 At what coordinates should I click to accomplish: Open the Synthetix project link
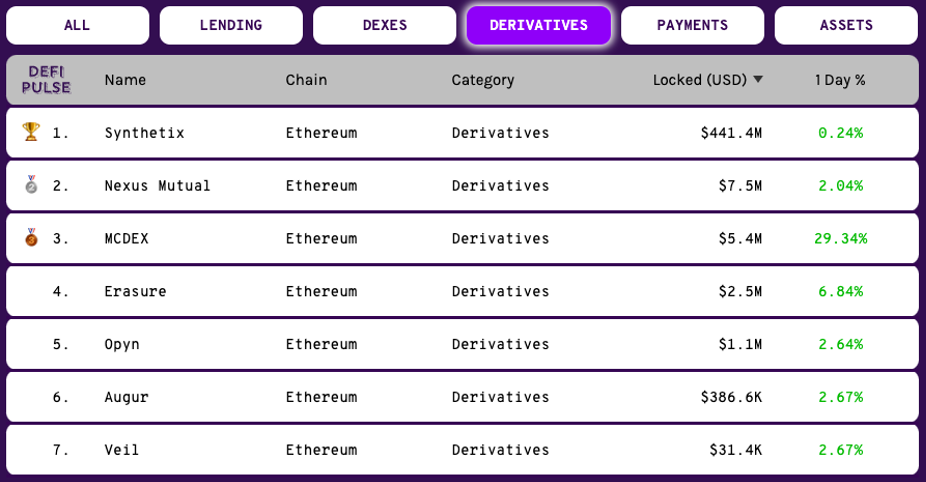coord(144,133)
